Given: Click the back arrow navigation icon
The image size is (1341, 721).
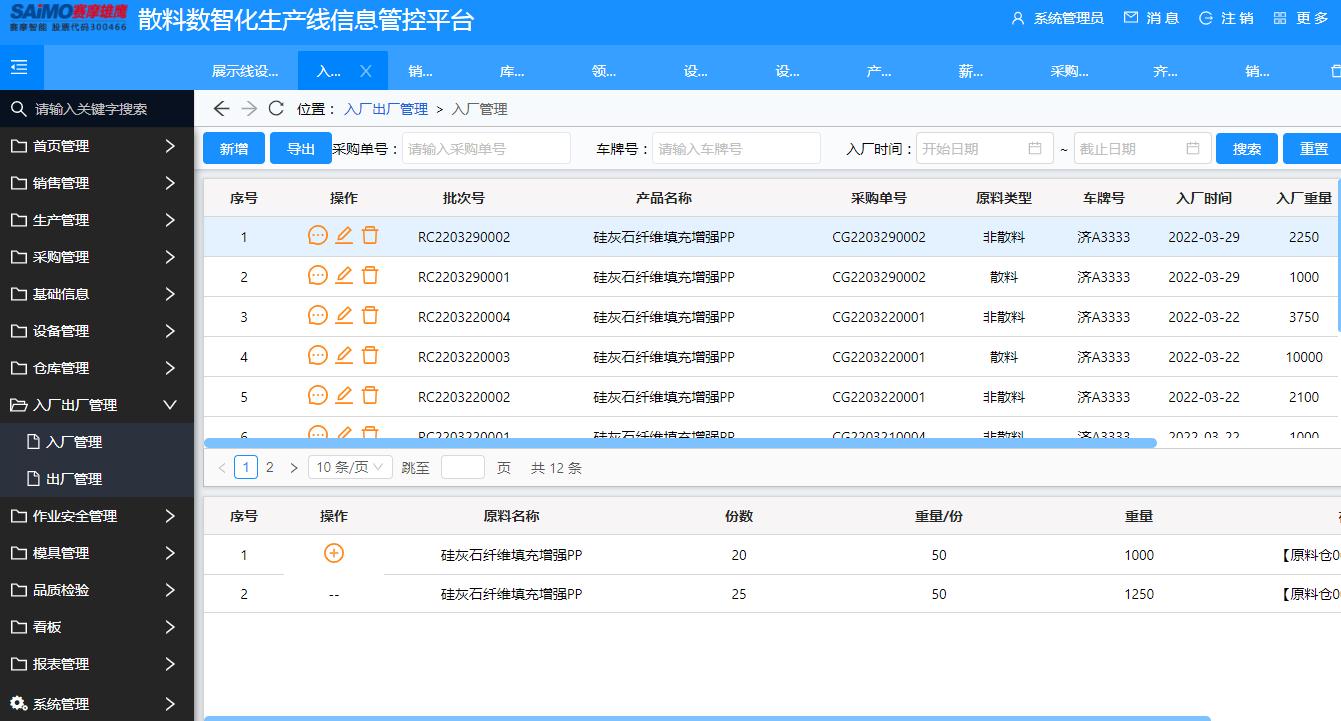Looking at the screenshot, I should coord(221,108).
